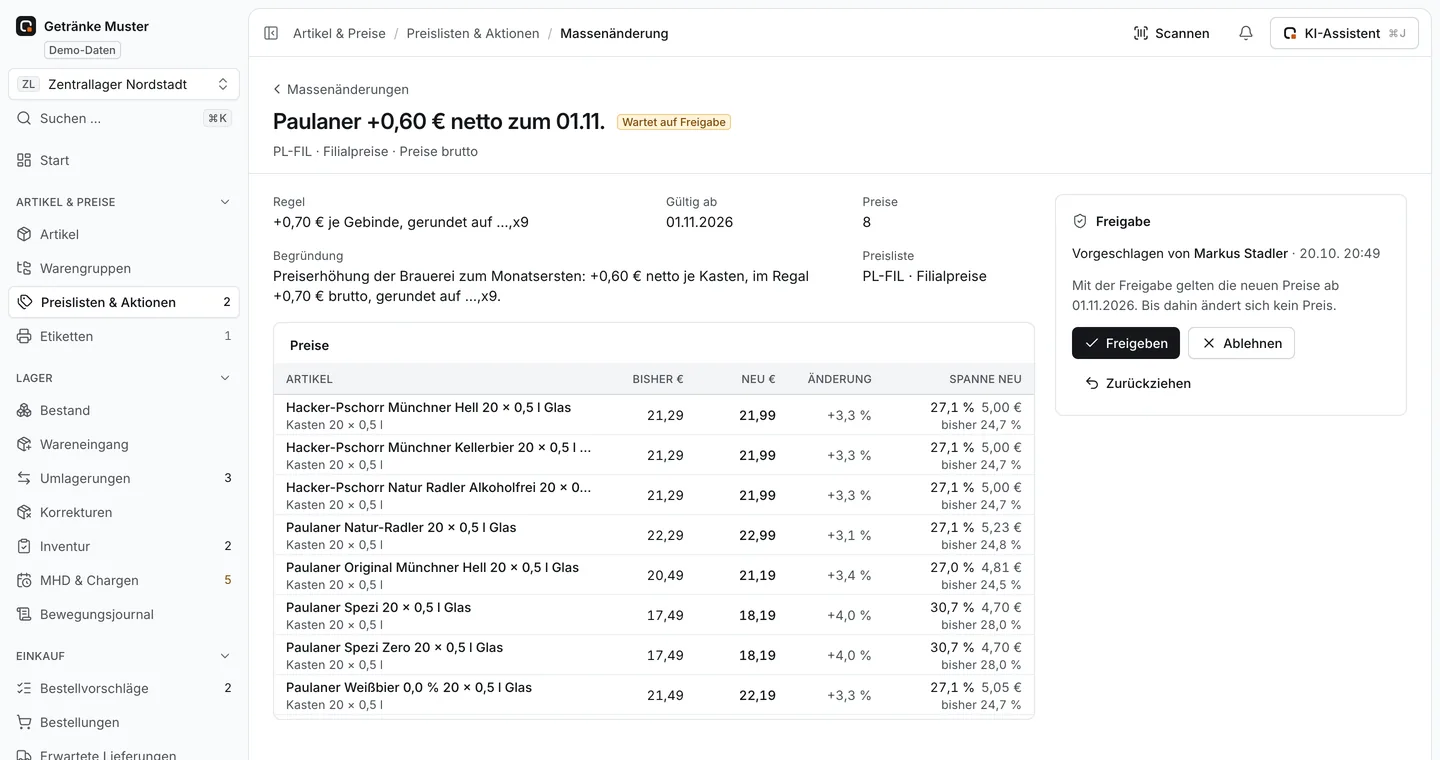Collapse the LAGER section
Screen dimensions: 1440x760
point(225,378)
